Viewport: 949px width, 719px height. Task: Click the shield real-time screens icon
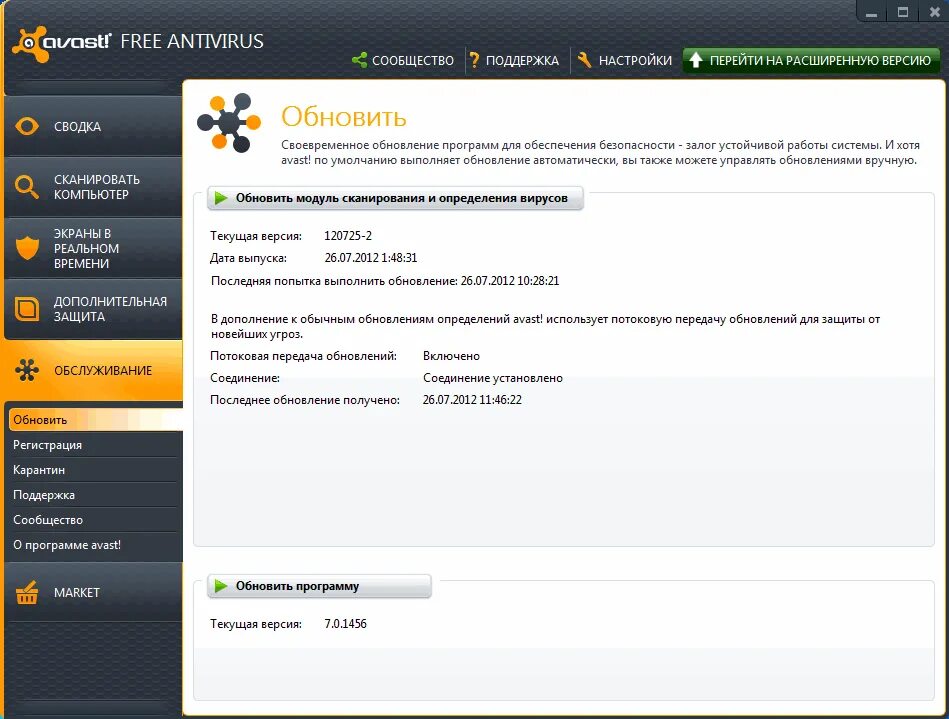tap(27, 248)
